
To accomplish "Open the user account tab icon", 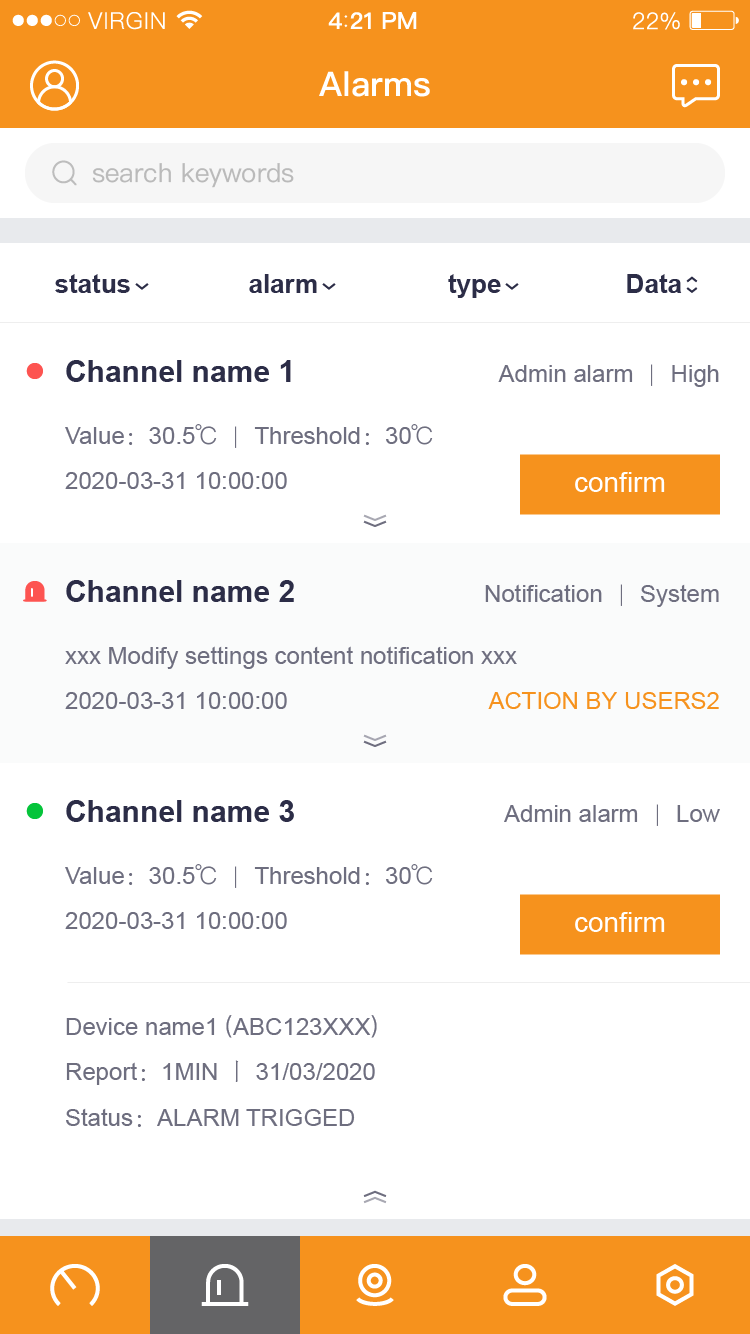I will [525, 1285].
